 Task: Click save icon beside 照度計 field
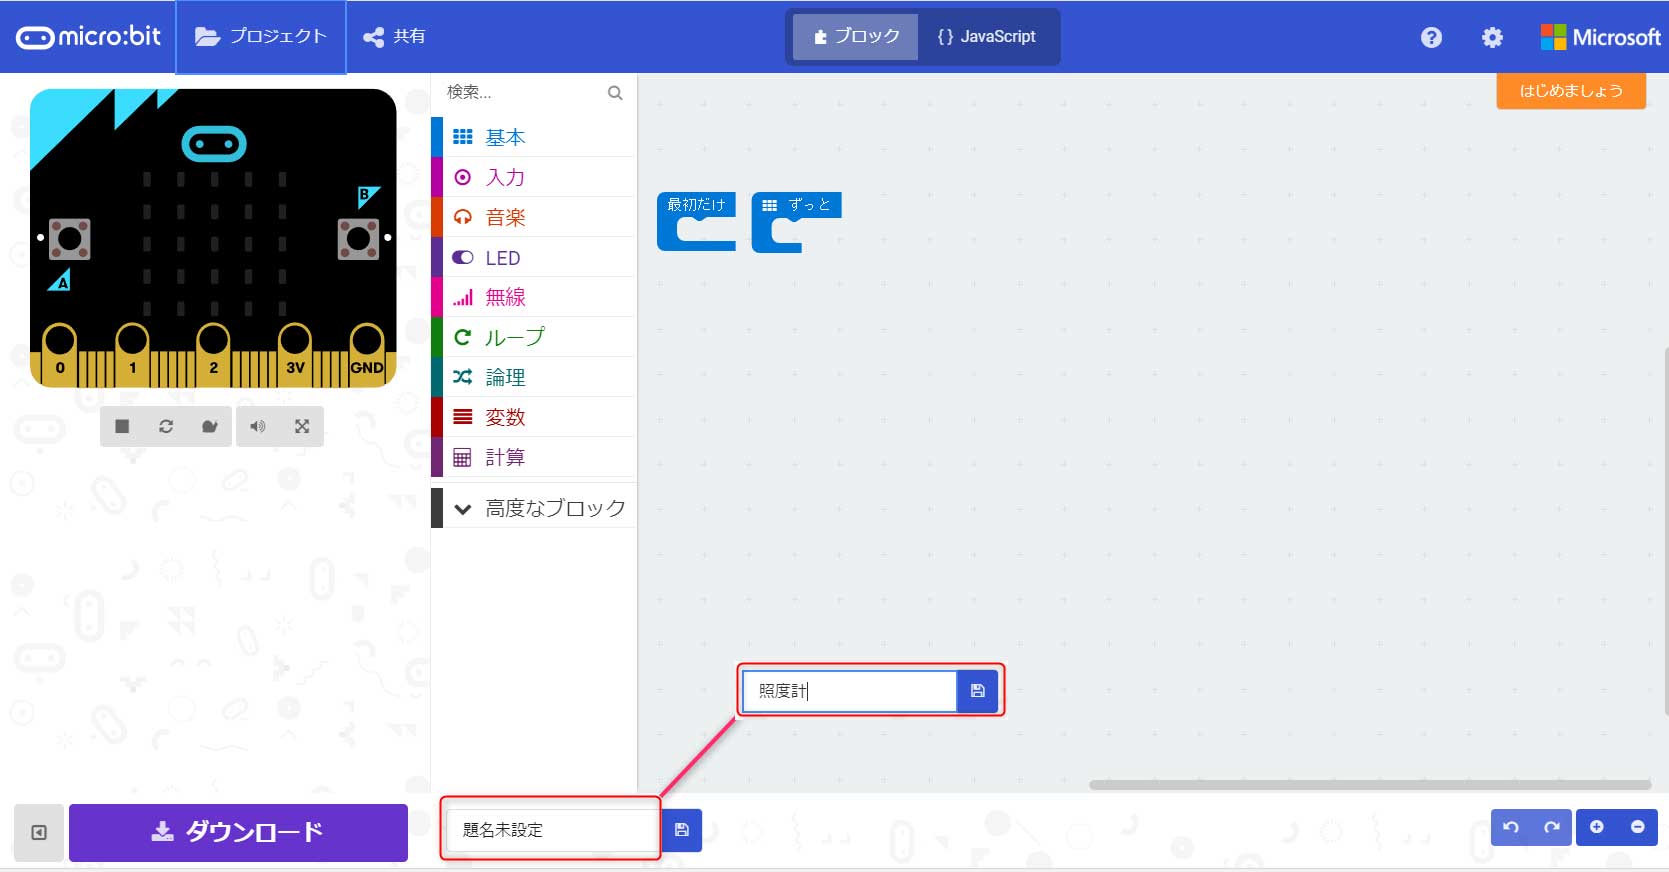(x=978, y=691)
